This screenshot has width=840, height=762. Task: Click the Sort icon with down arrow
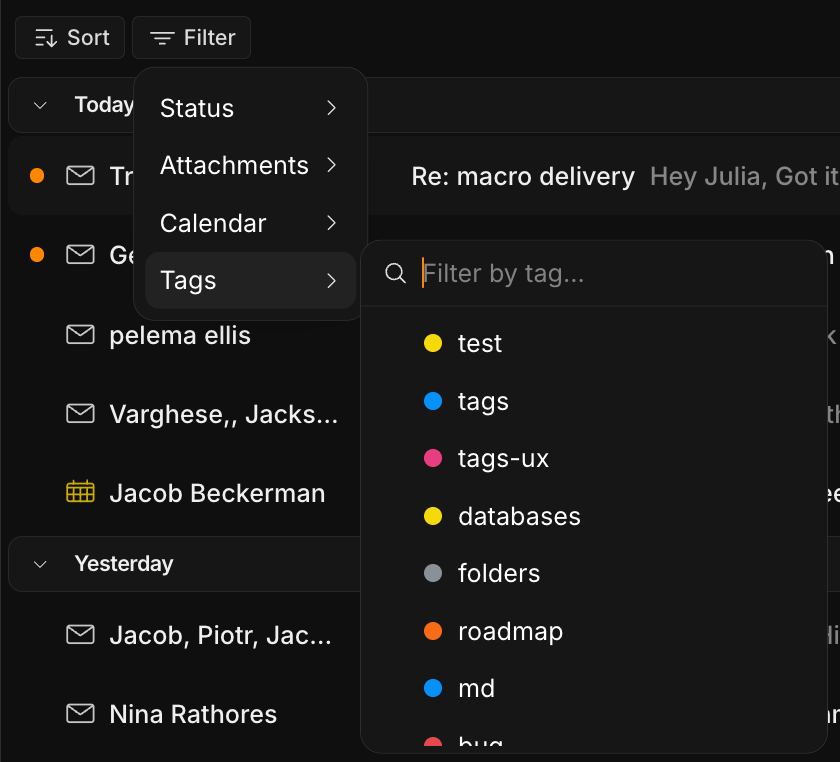[46, 38]
